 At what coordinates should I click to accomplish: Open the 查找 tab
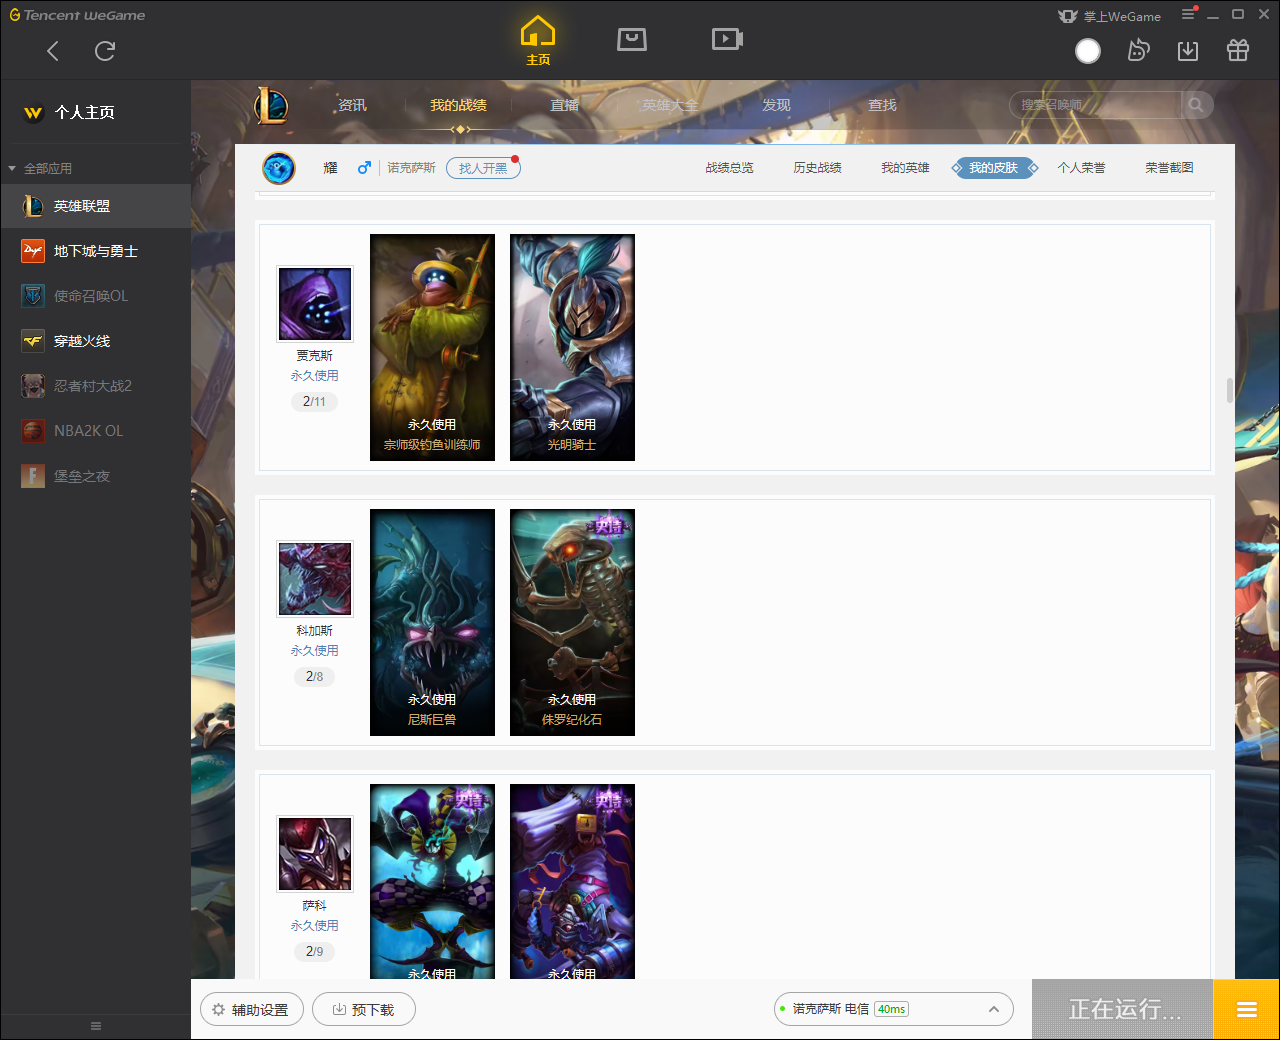click(882, 105)
